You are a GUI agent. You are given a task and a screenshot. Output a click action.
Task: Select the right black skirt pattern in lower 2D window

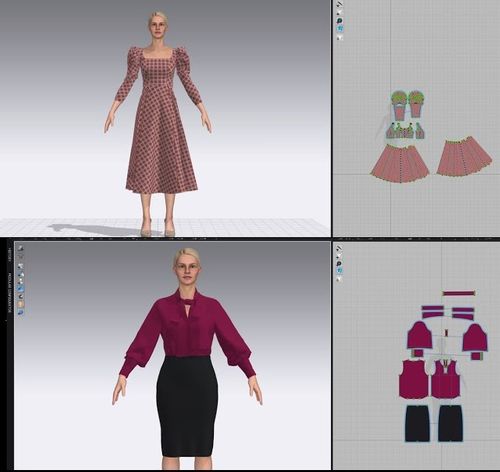450,424
